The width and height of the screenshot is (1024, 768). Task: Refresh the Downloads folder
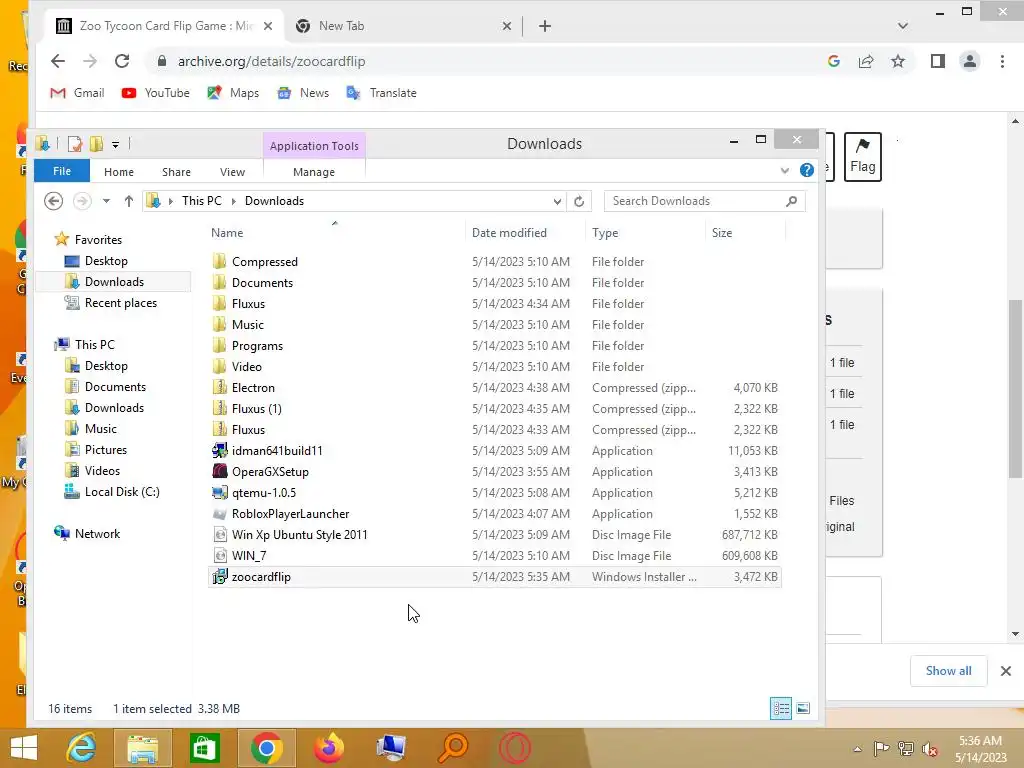point(579,201)
